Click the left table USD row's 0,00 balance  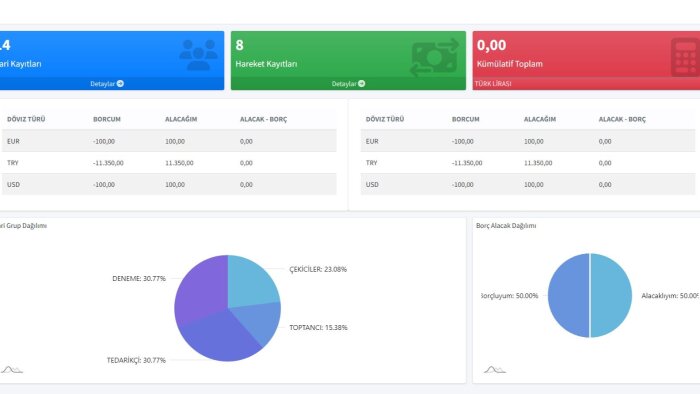[x=246, y=184]
